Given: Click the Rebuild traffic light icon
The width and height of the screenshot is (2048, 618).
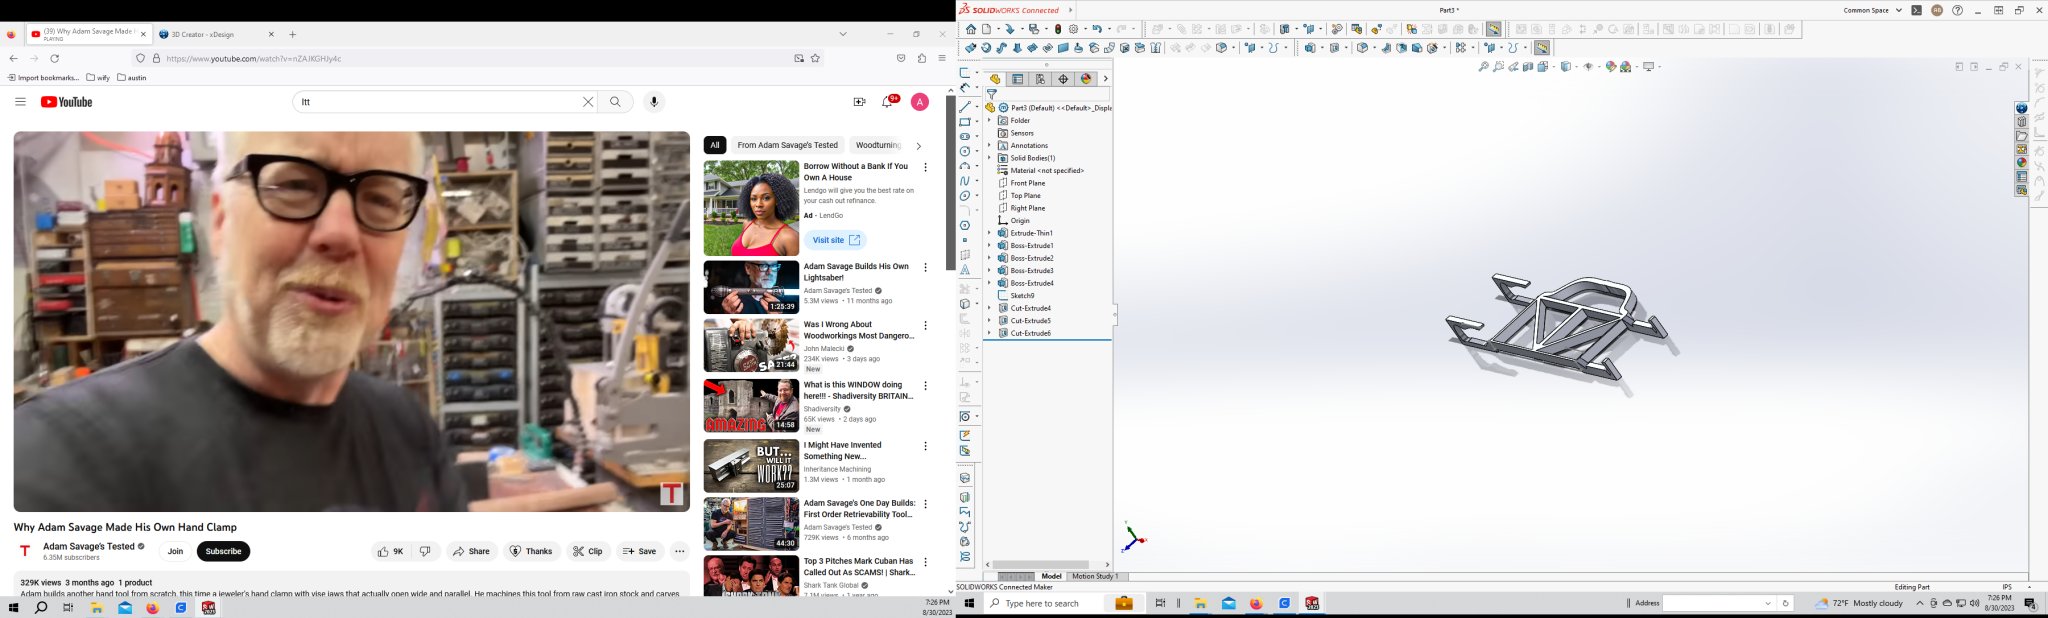Looking at the screenshot, I should (x=1058, y=30).
